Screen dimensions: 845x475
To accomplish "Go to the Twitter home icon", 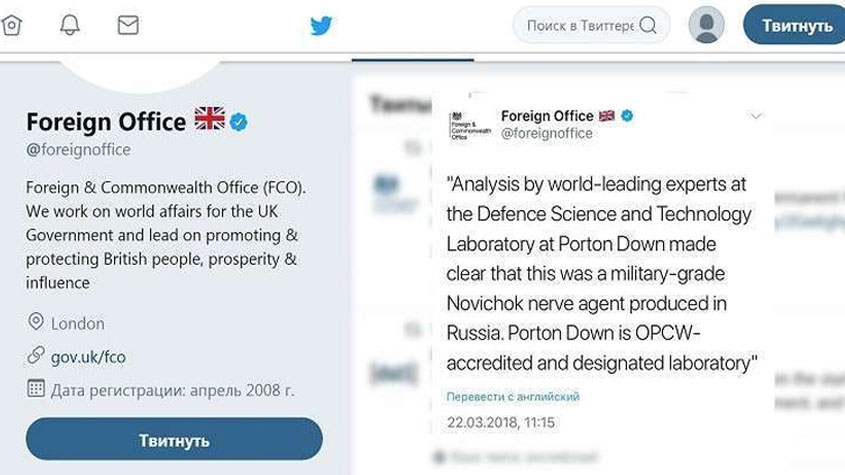I will tap(11, 25).
